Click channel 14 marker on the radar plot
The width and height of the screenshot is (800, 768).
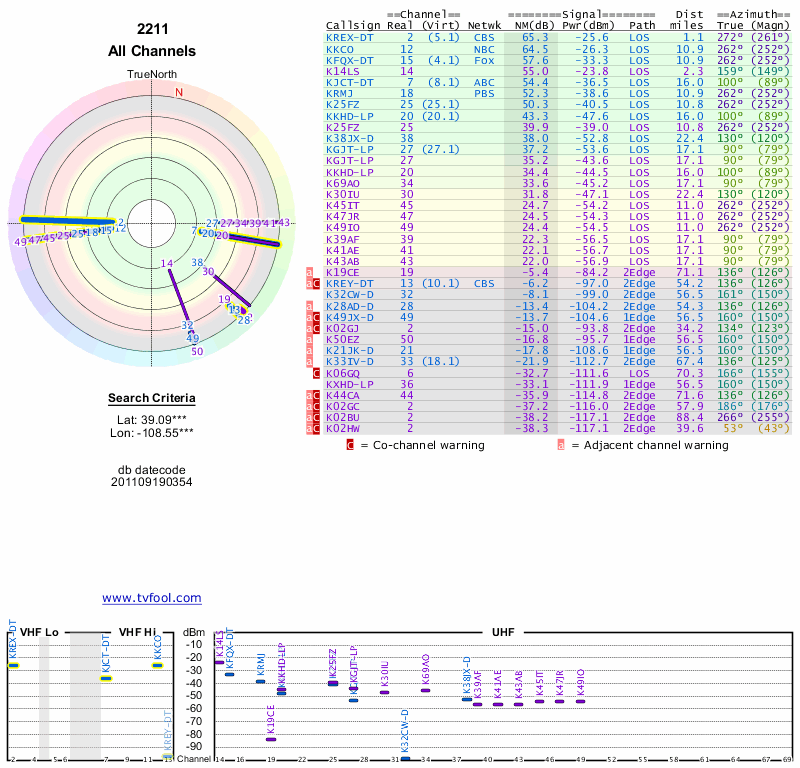coord(166,263)
